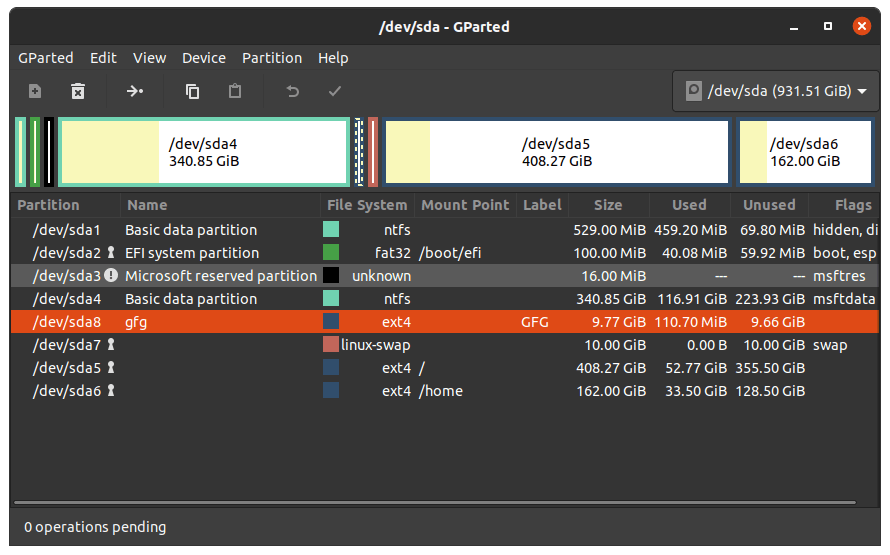Open the Partition menu
The height and width of the screenshot is (555, 890).
tap(272, 58)
